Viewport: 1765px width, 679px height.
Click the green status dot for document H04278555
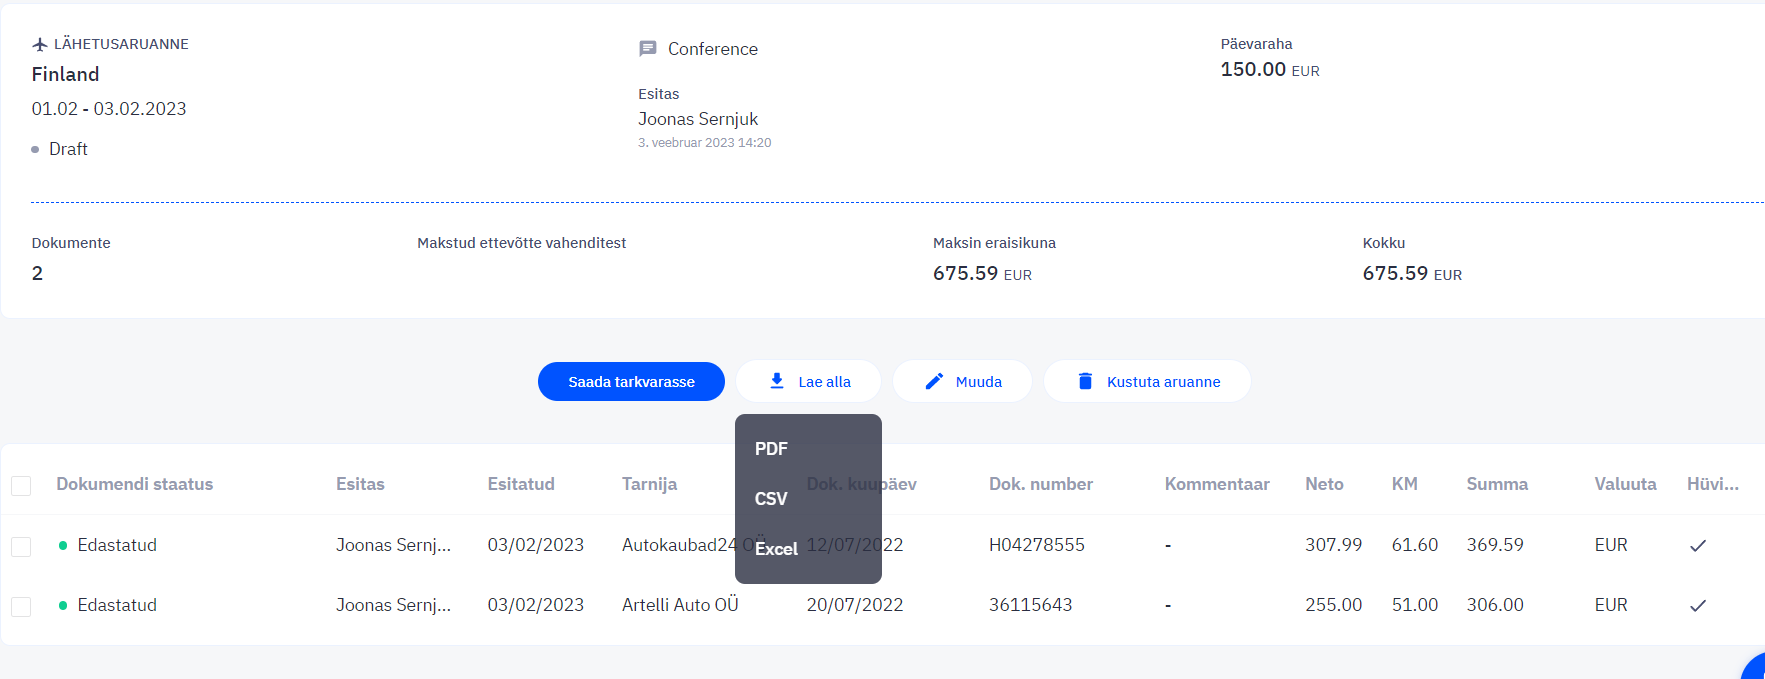(63, 545)
